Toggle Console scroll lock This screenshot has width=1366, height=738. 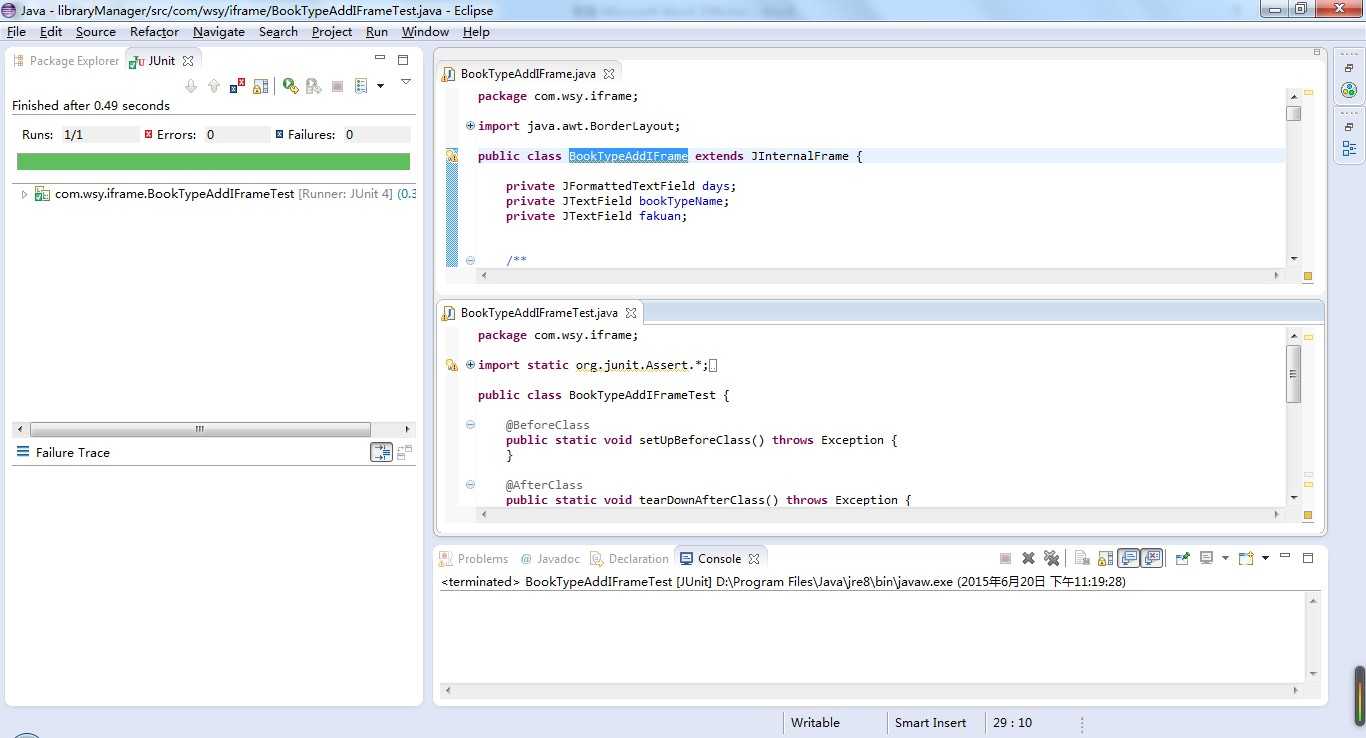[x=1105, y=558]
